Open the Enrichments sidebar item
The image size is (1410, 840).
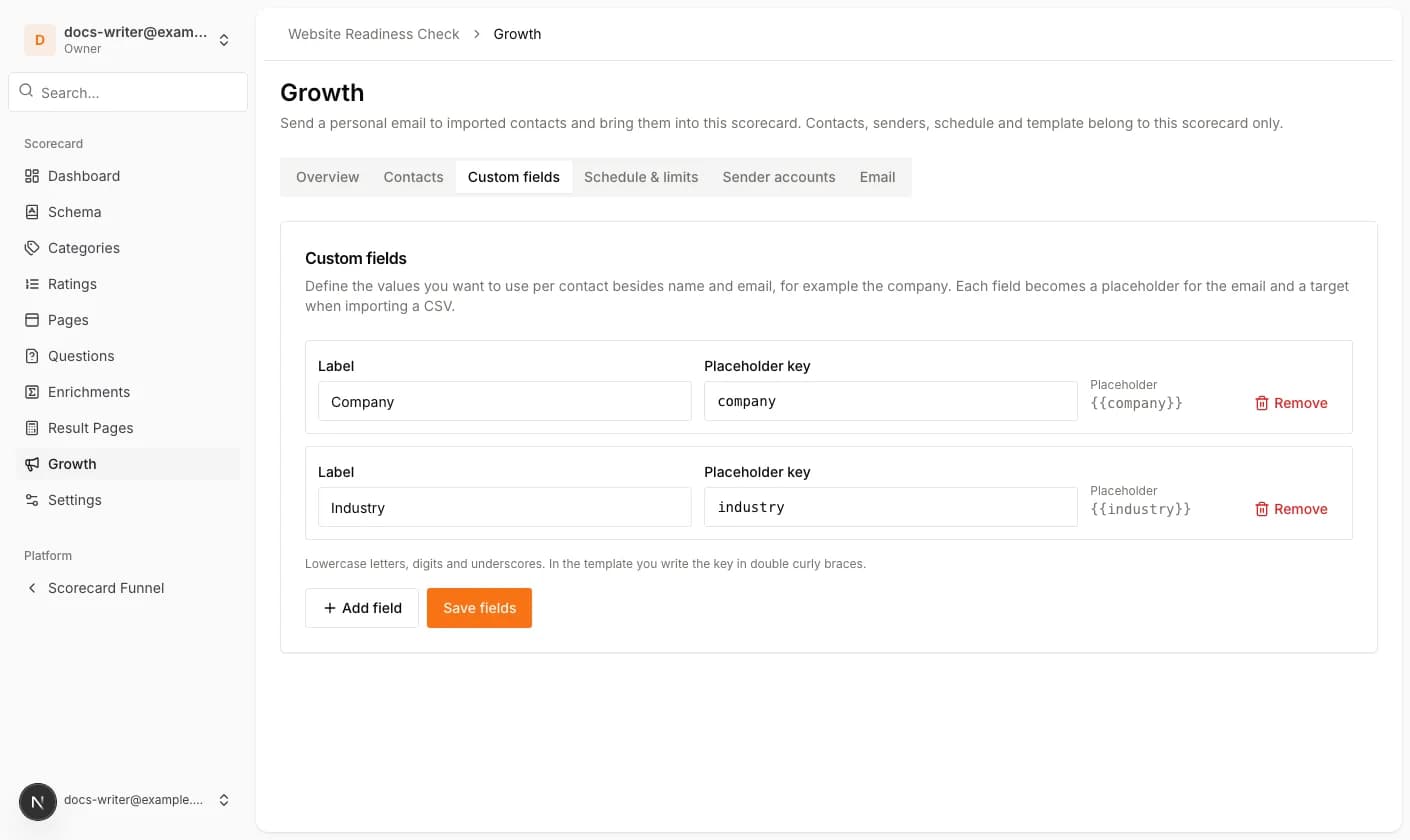tap(128, 392)
